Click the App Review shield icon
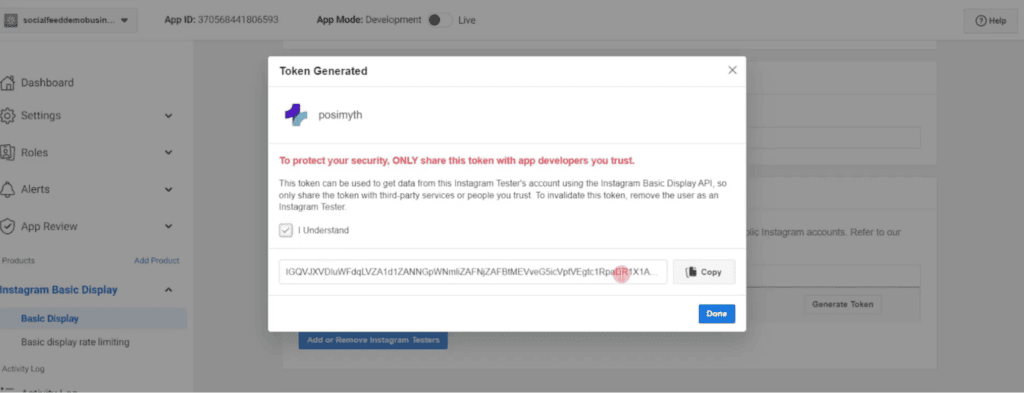1024x393 pixels. click(8, 227)
